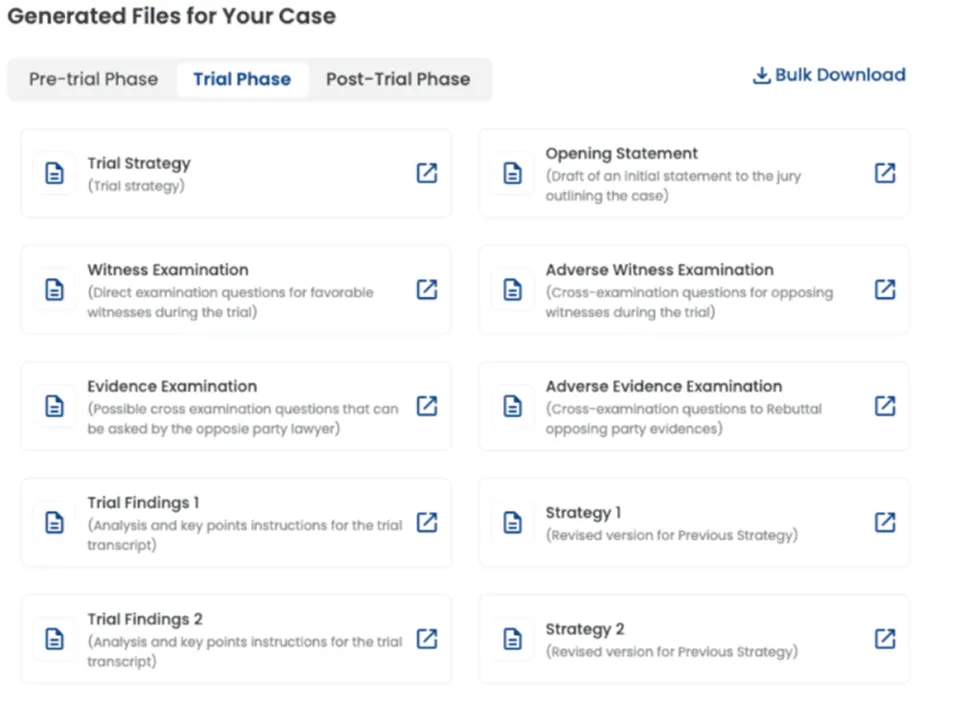This screenshot has width=974, height=728.
Task: Click the '(Trial strategy)' description text
Action: 136,186
